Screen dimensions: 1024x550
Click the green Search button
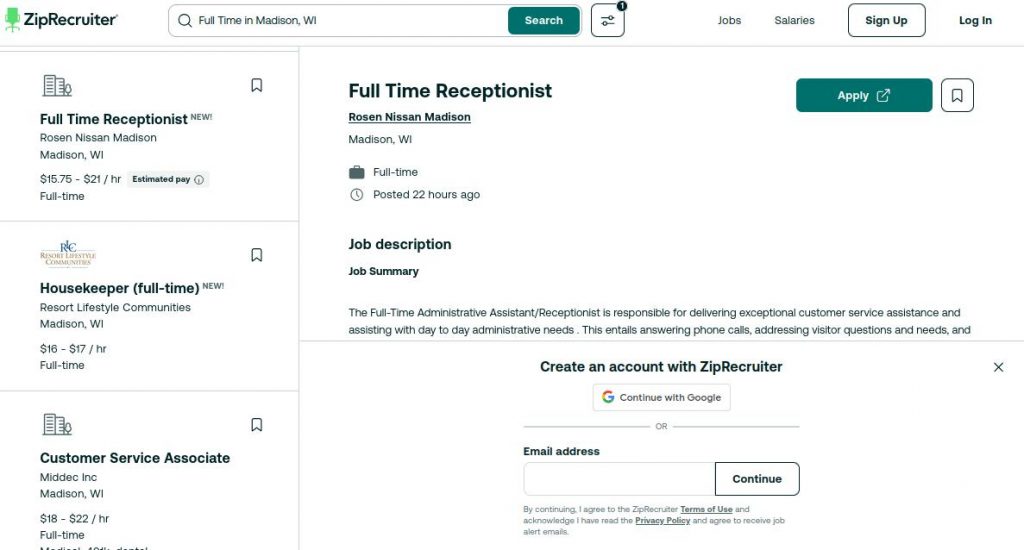pos(543,20)
